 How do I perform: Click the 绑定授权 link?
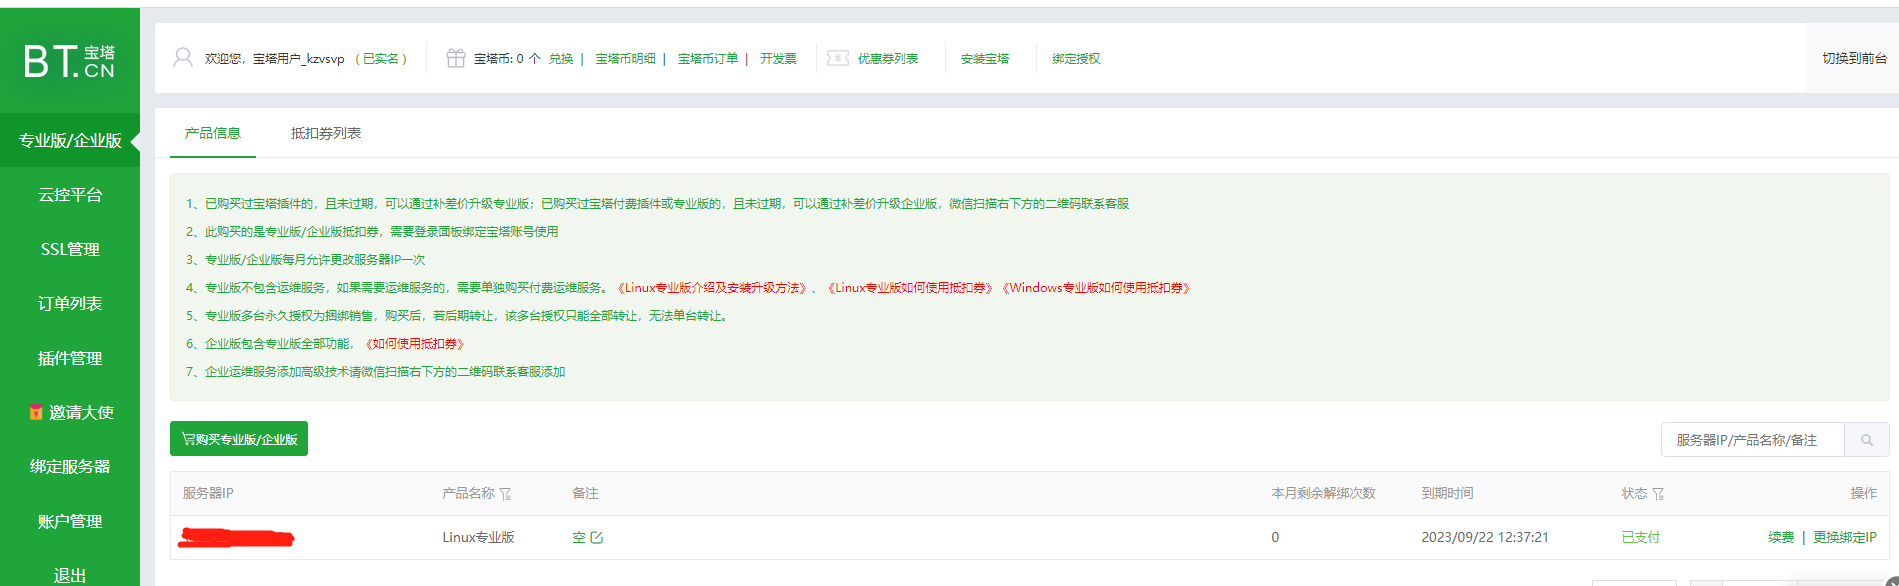pos(1076,59)
